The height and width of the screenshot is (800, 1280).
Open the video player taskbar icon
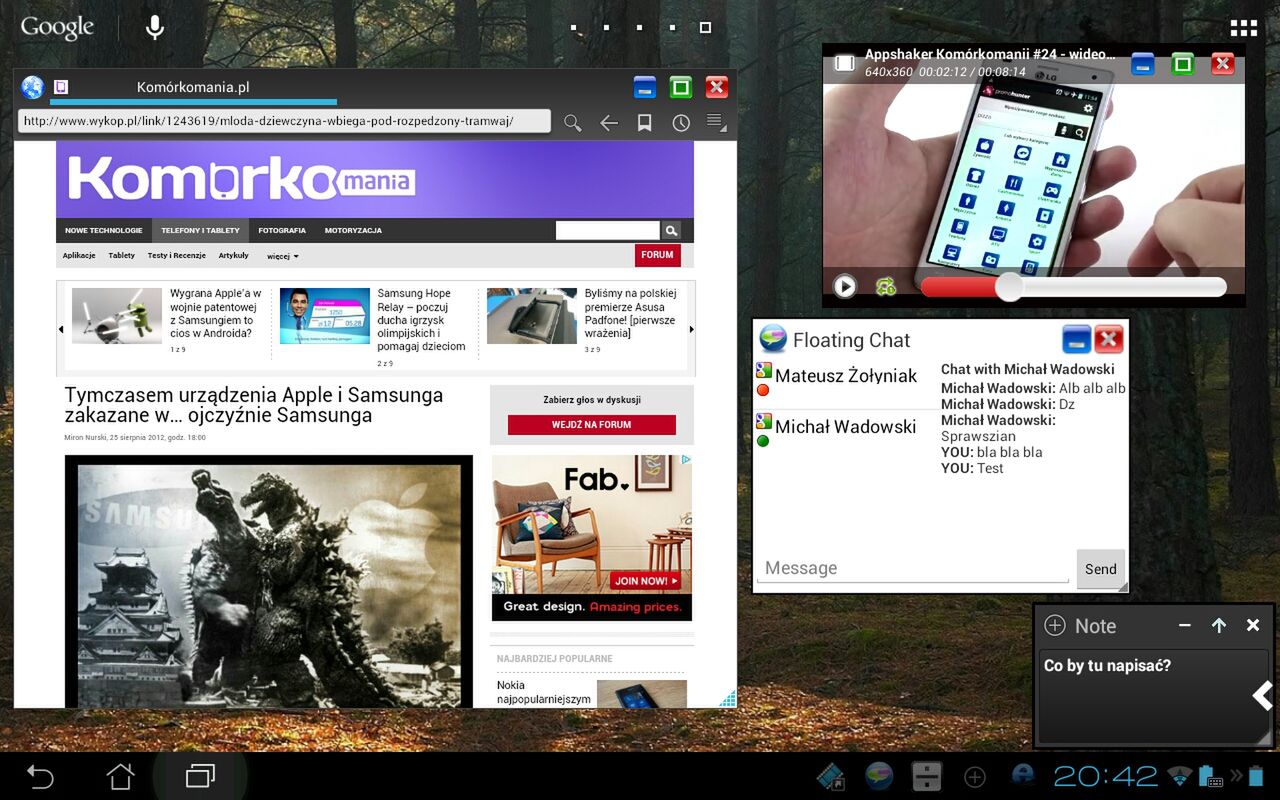tap(830, 777)
